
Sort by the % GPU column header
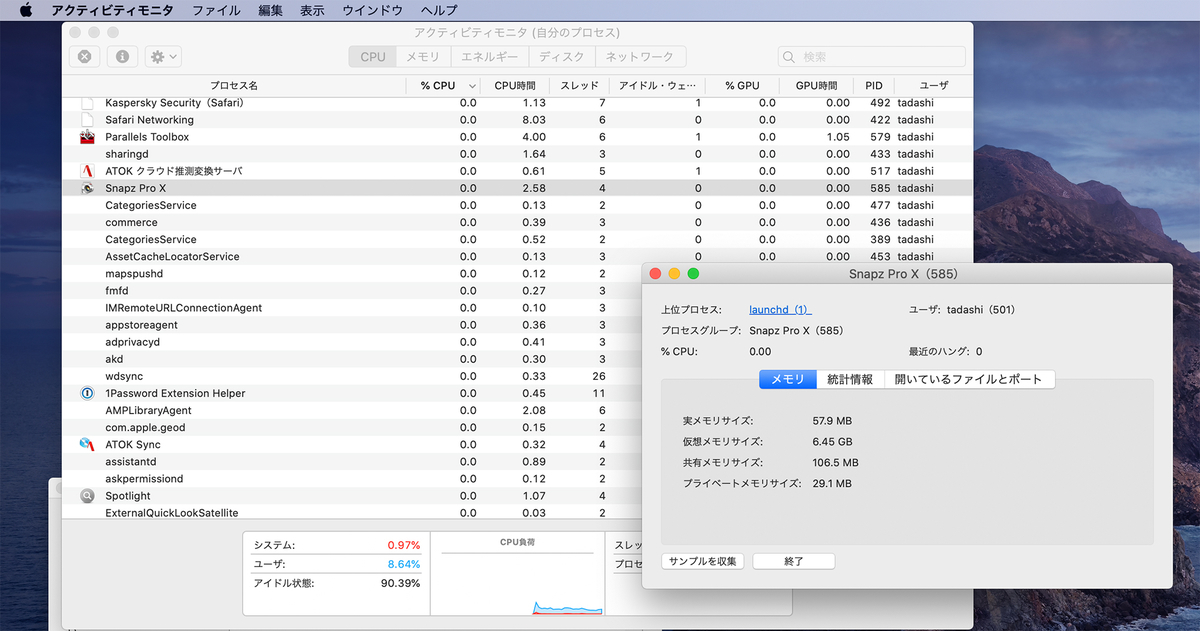[x=742, y=86]
